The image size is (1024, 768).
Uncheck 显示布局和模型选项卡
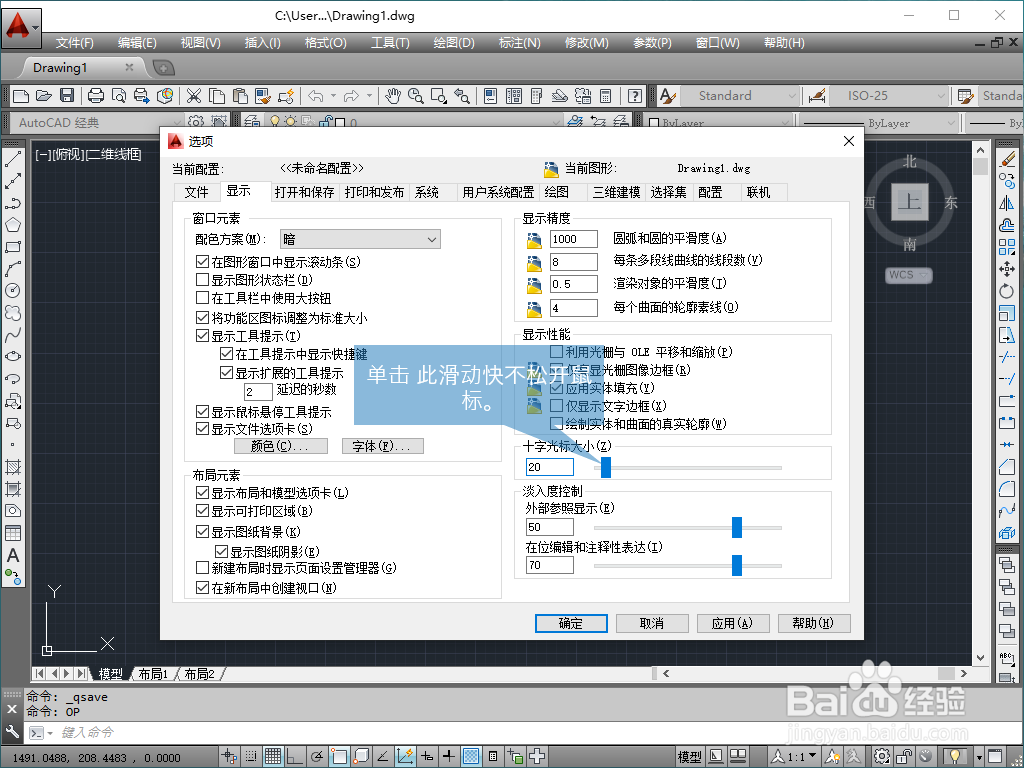[202, 492]
